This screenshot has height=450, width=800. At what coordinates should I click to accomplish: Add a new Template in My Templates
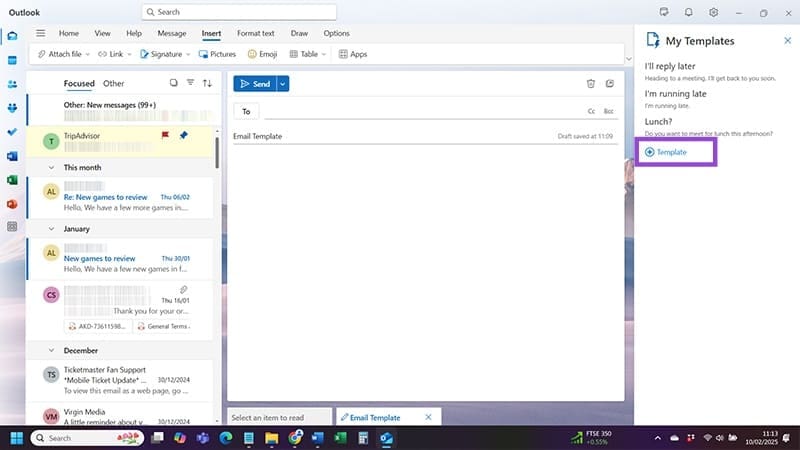(x=666, y=152)
